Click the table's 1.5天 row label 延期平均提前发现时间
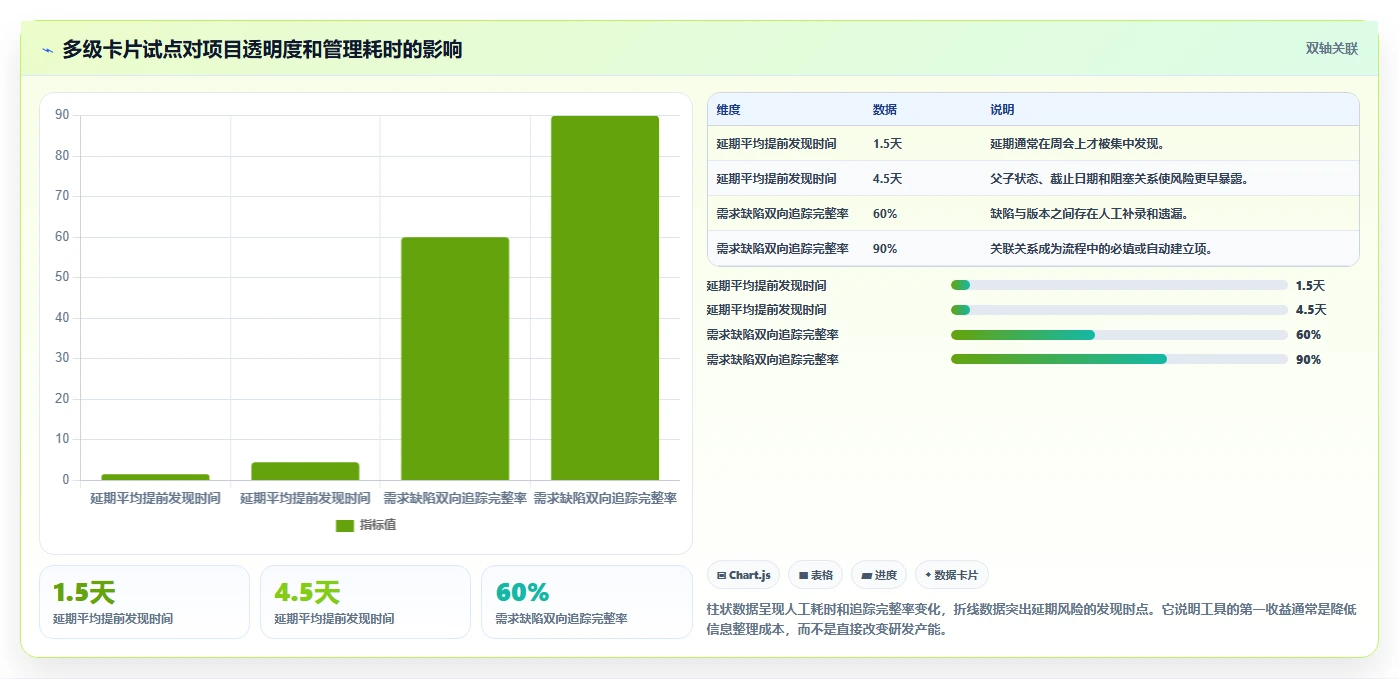This screenshot has height=679, width=1399. pos(776,144)
